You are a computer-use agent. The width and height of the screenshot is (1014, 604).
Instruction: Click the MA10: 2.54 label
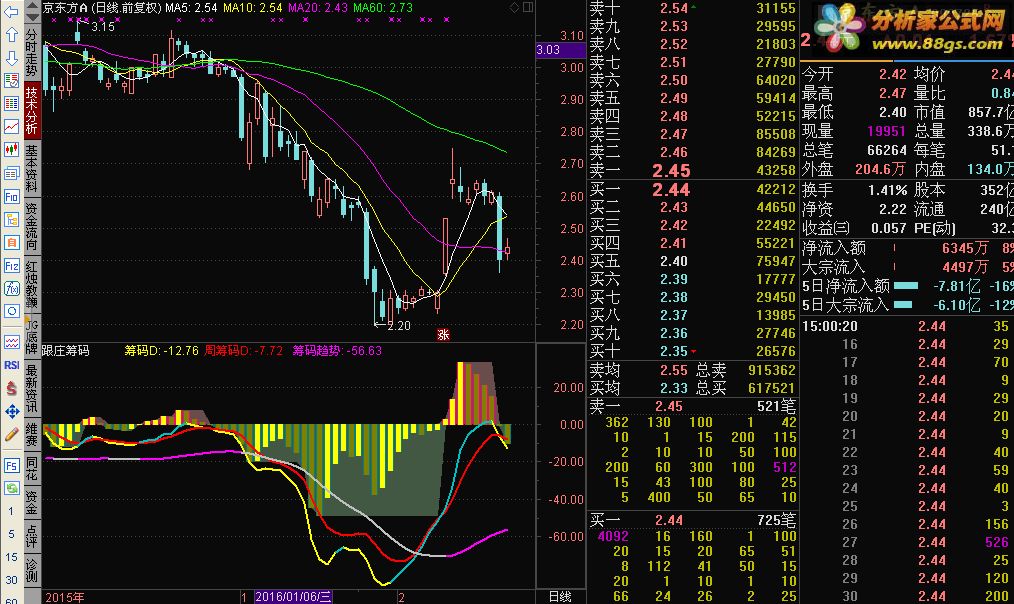click(x=253, y=8)
